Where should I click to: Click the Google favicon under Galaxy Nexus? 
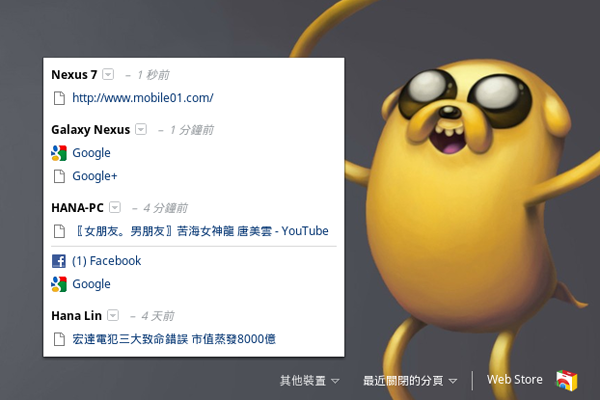59,153
